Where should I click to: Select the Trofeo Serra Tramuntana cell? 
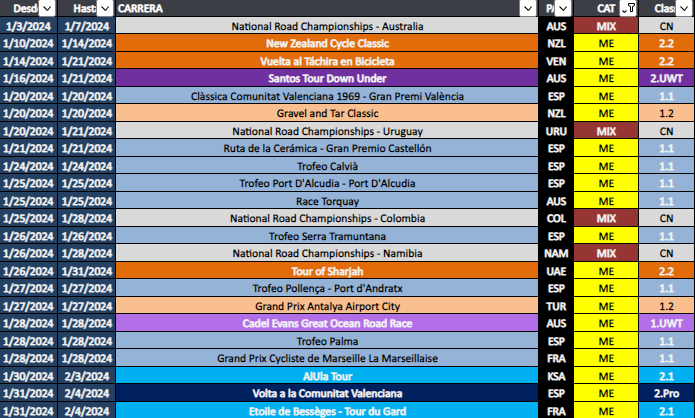(327, 236)
